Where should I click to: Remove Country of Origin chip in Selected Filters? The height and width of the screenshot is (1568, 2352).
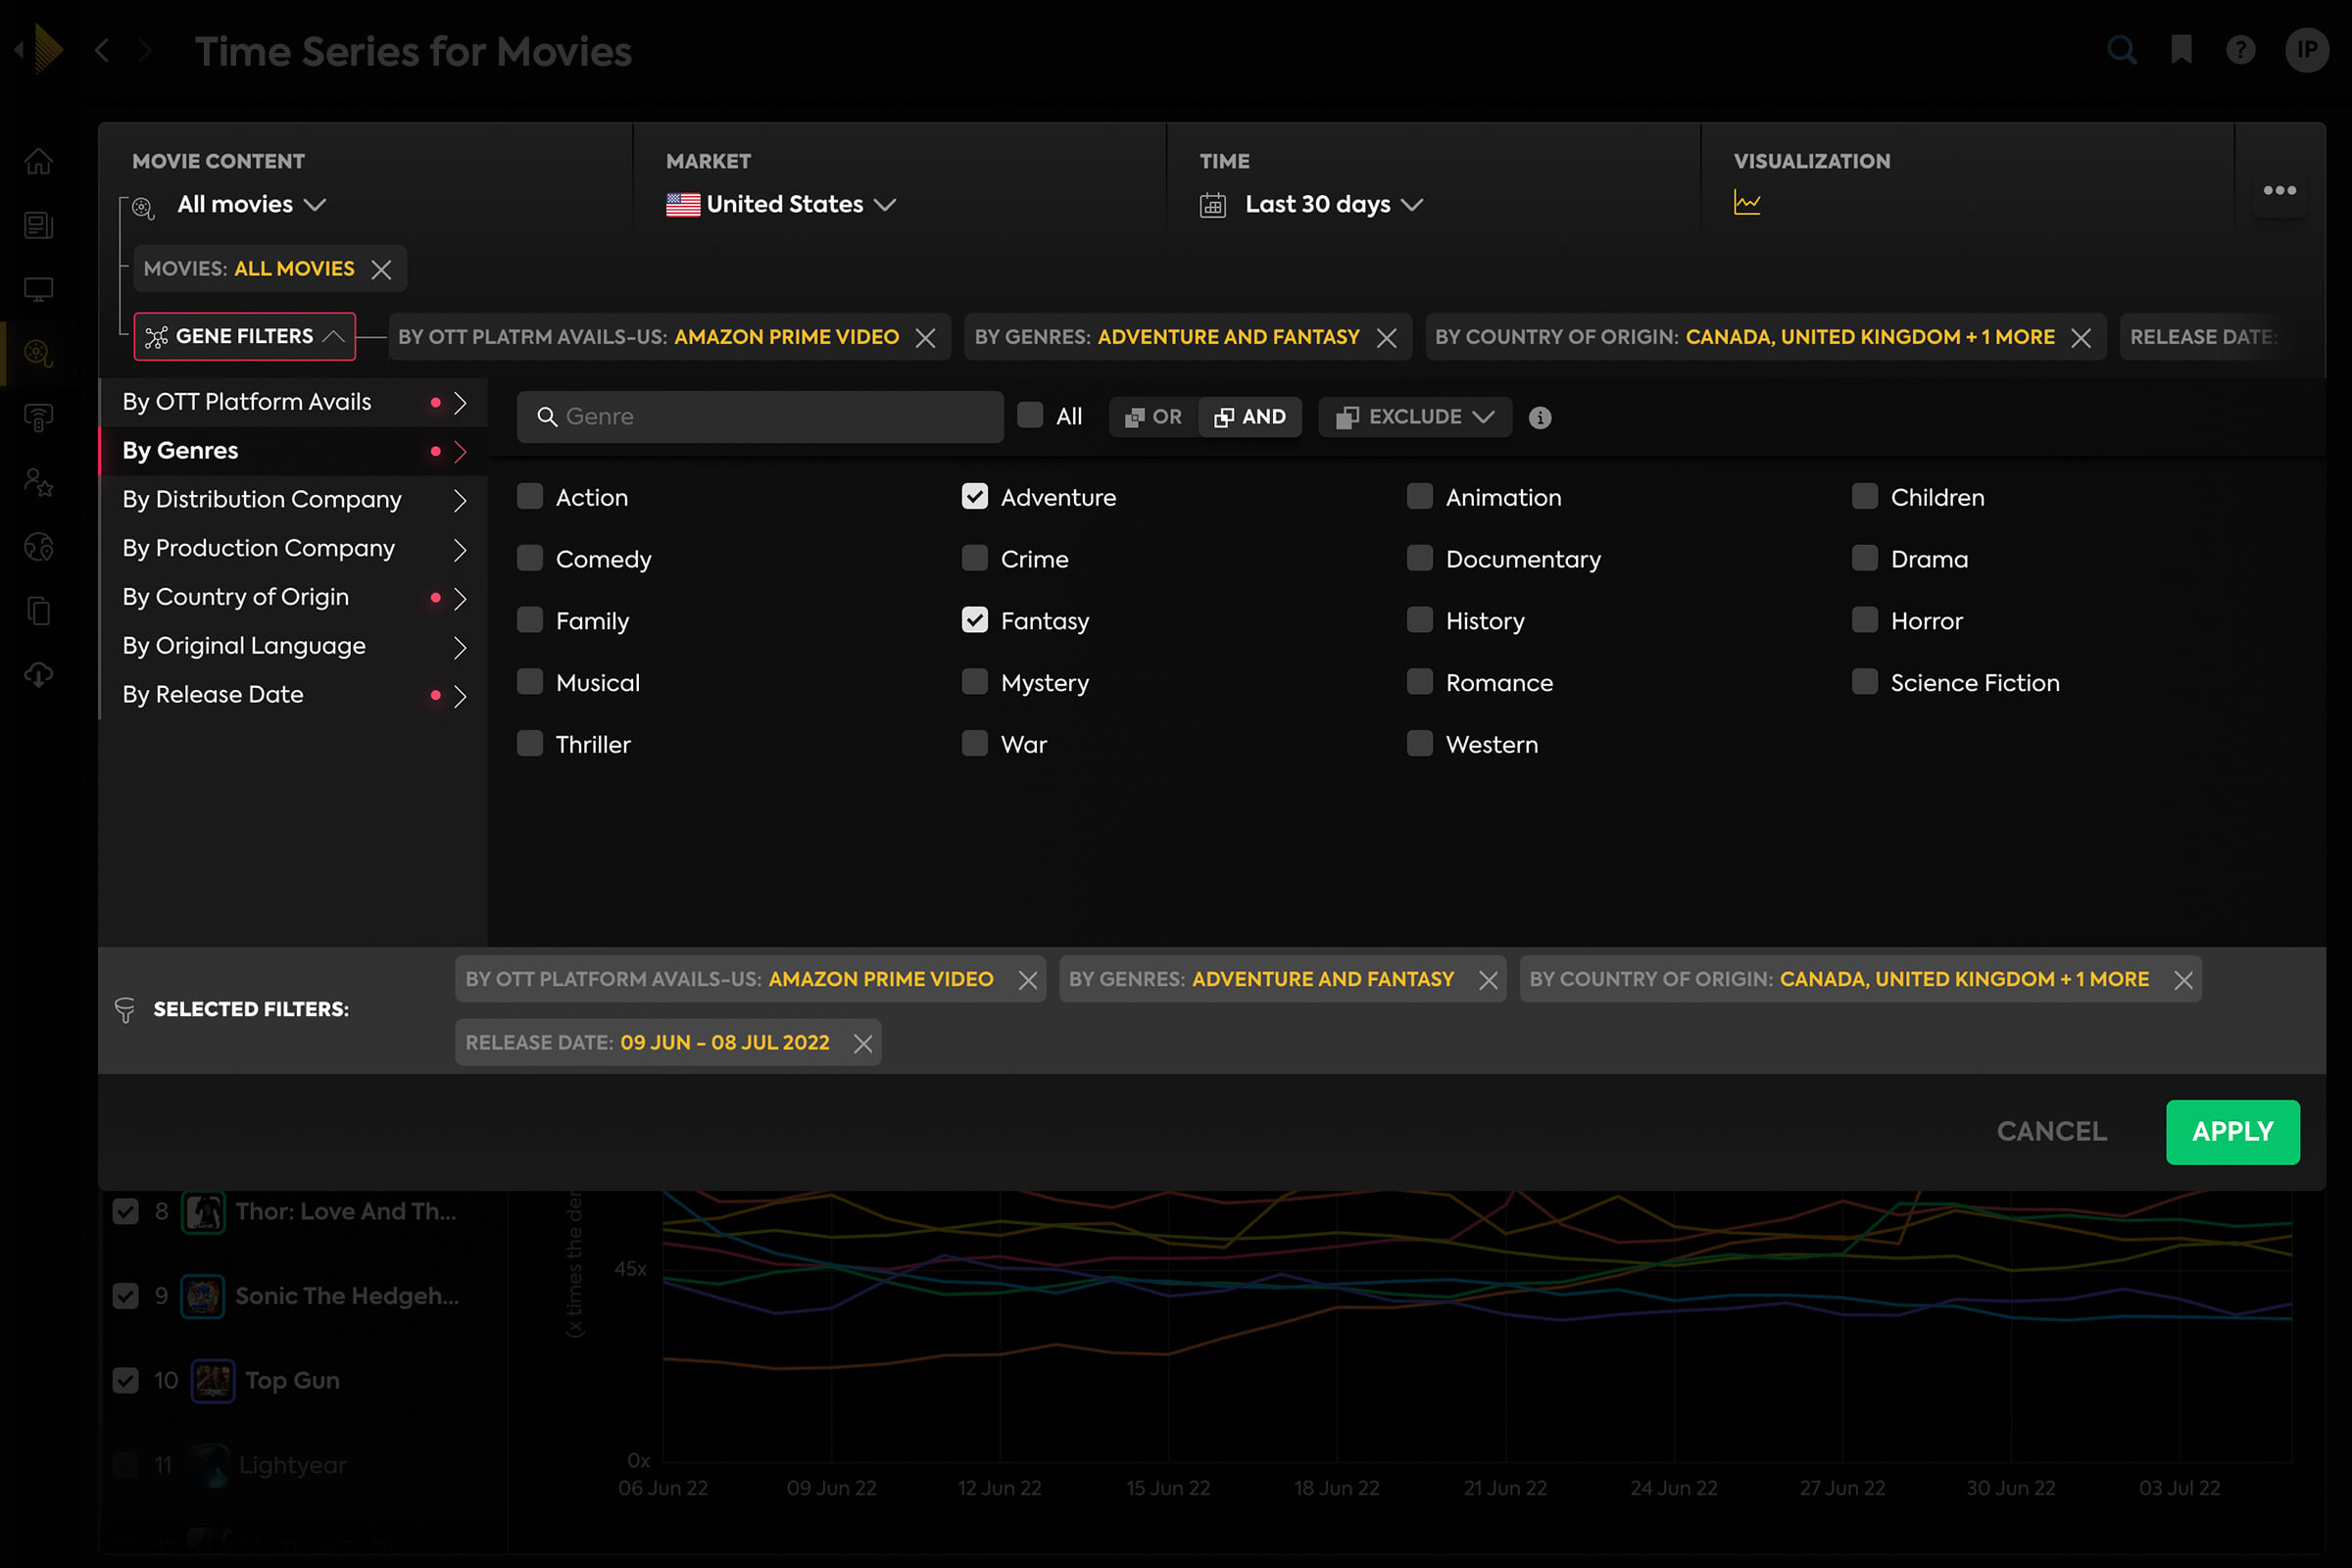point(2183,980)
